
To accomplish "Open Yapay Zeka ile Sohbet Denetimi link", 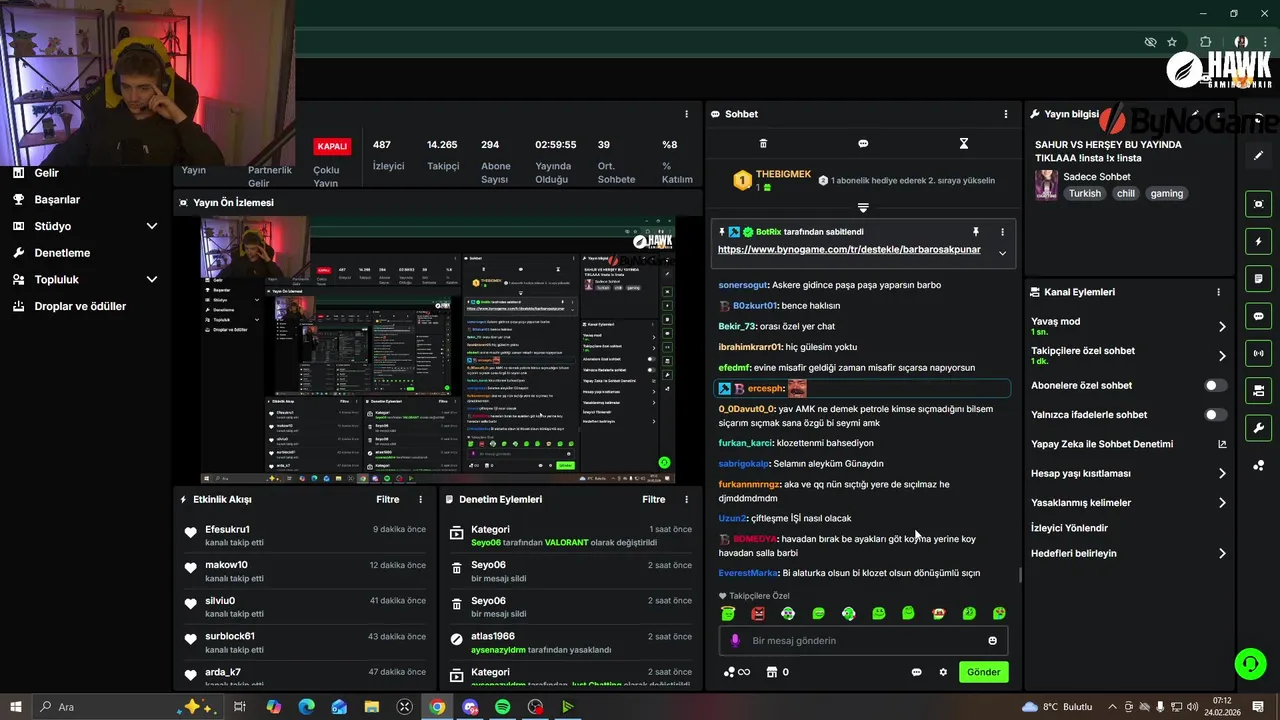I will pos(1128,444).
